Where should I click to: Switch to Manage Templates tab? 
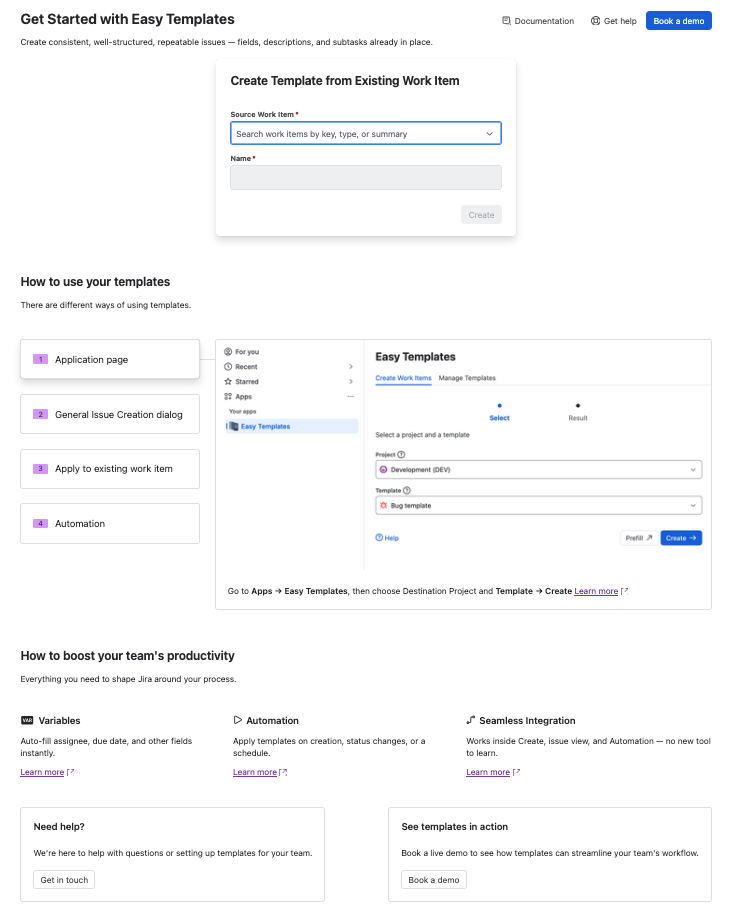click(467, 378)
